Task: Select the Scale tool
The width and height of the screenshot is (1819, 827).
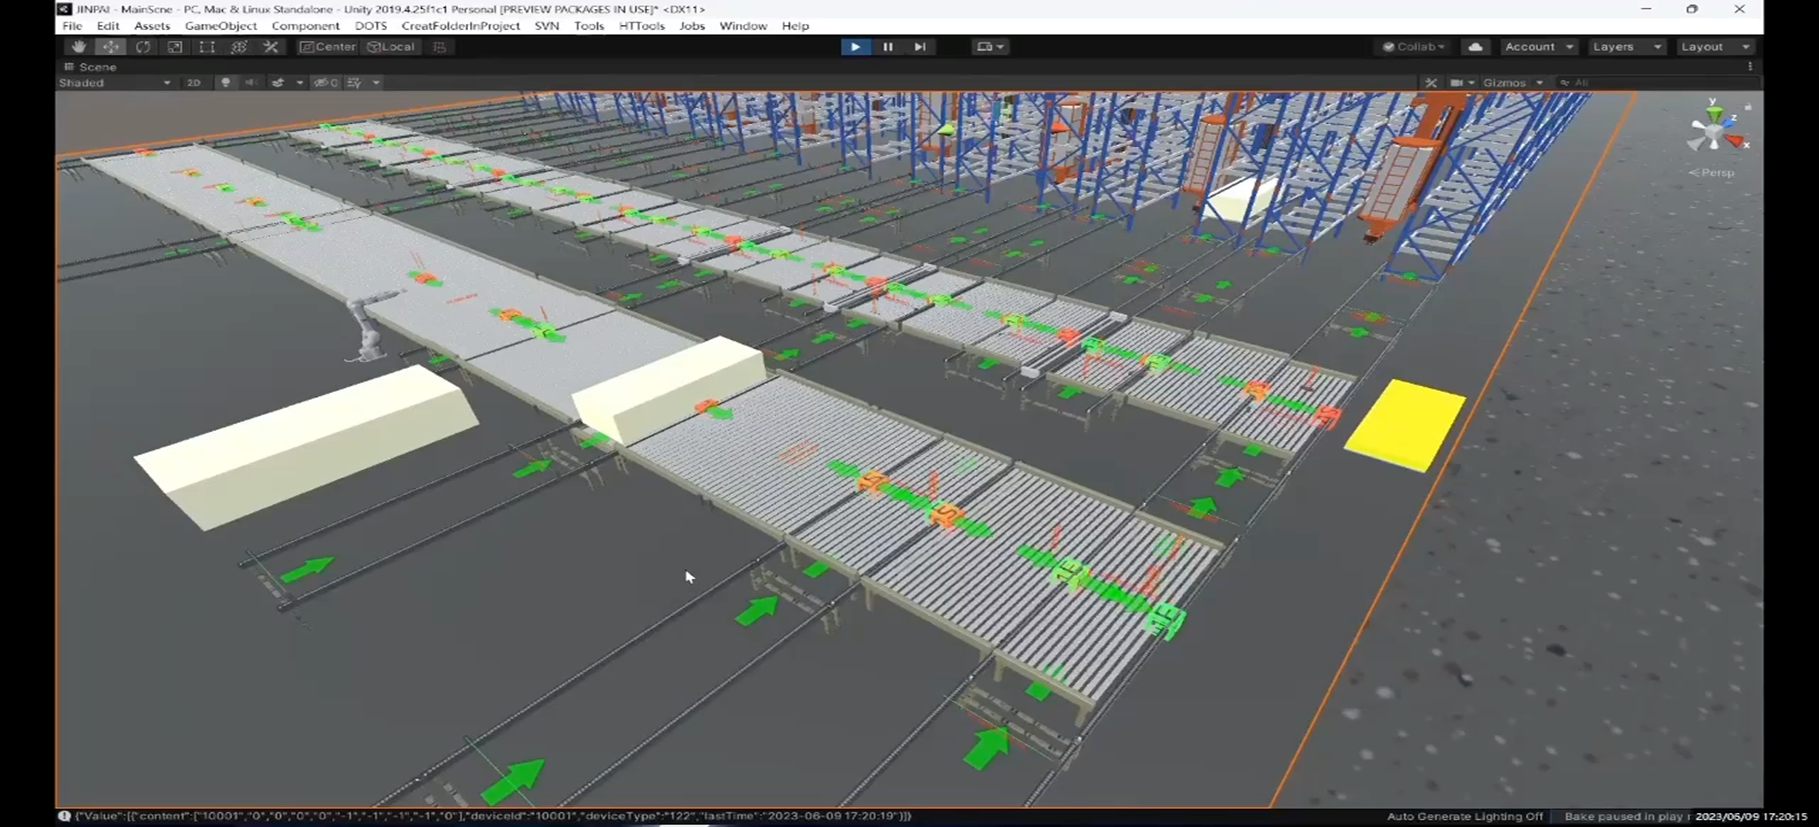Action: [175, 47]
